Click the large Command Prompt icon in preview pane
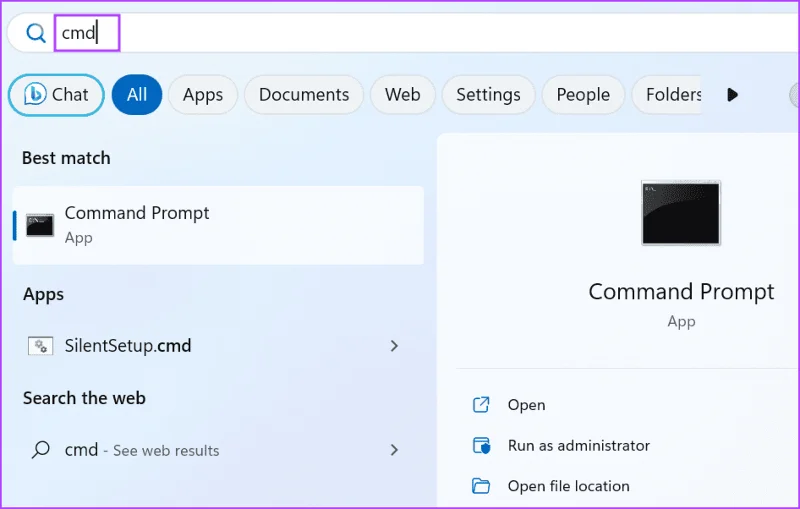 coord(681,213)
